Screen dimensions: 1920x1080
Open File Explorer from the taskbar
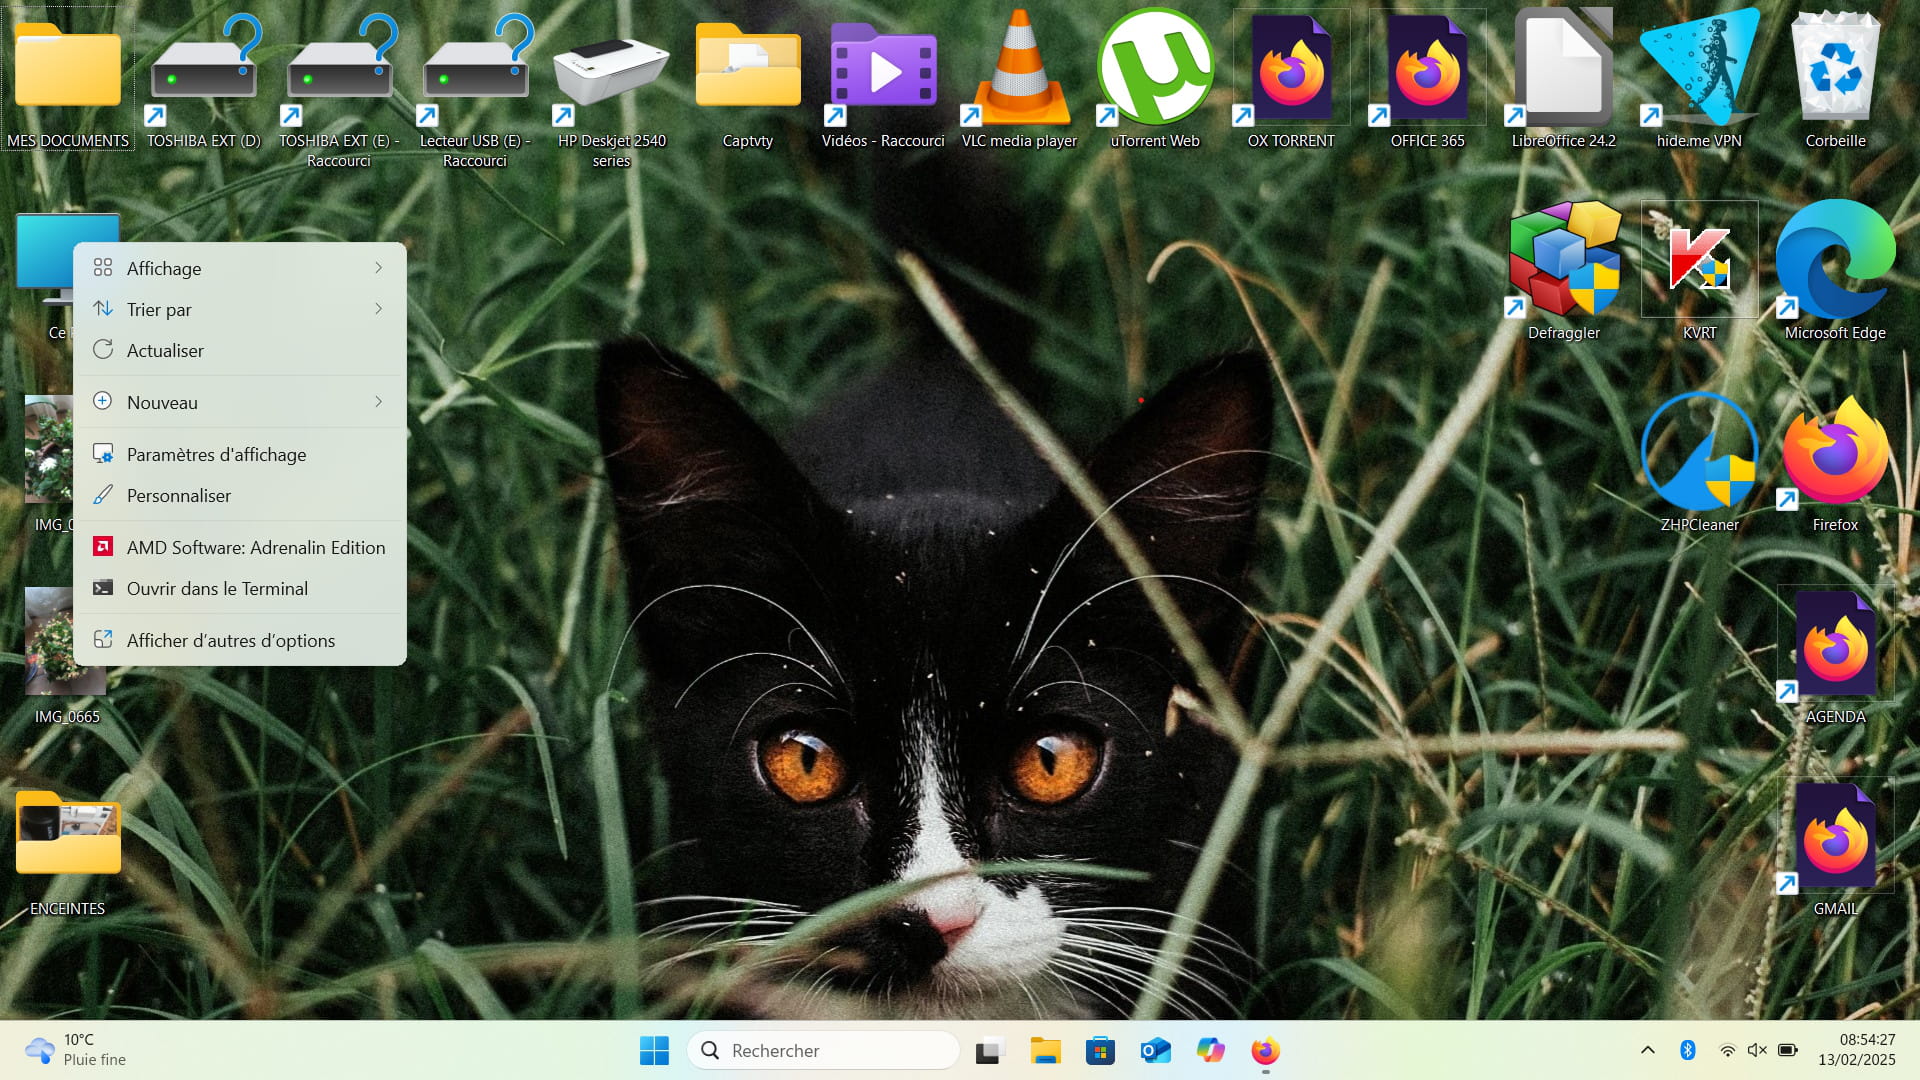tap(1045, 1050)
